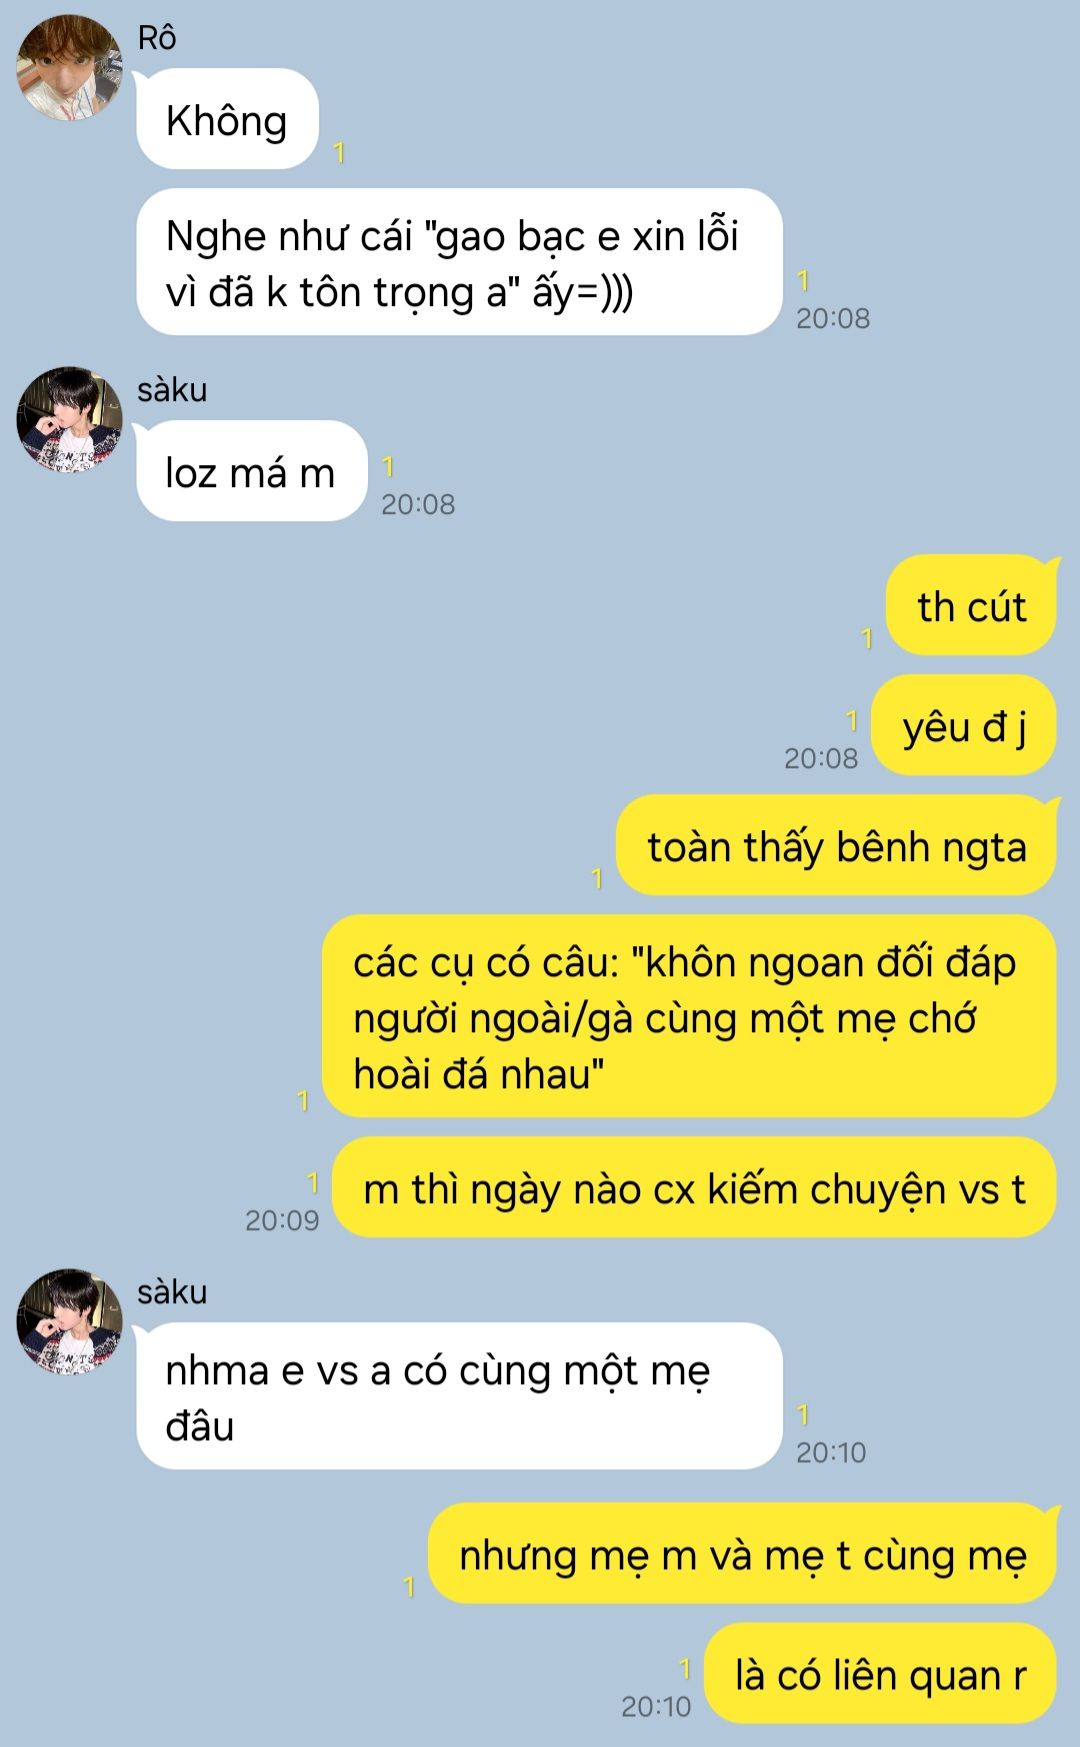Tap the 'sàku' name above 'nhma e vs a'
The image size is (1080, 1747).
click(172, 1292)
